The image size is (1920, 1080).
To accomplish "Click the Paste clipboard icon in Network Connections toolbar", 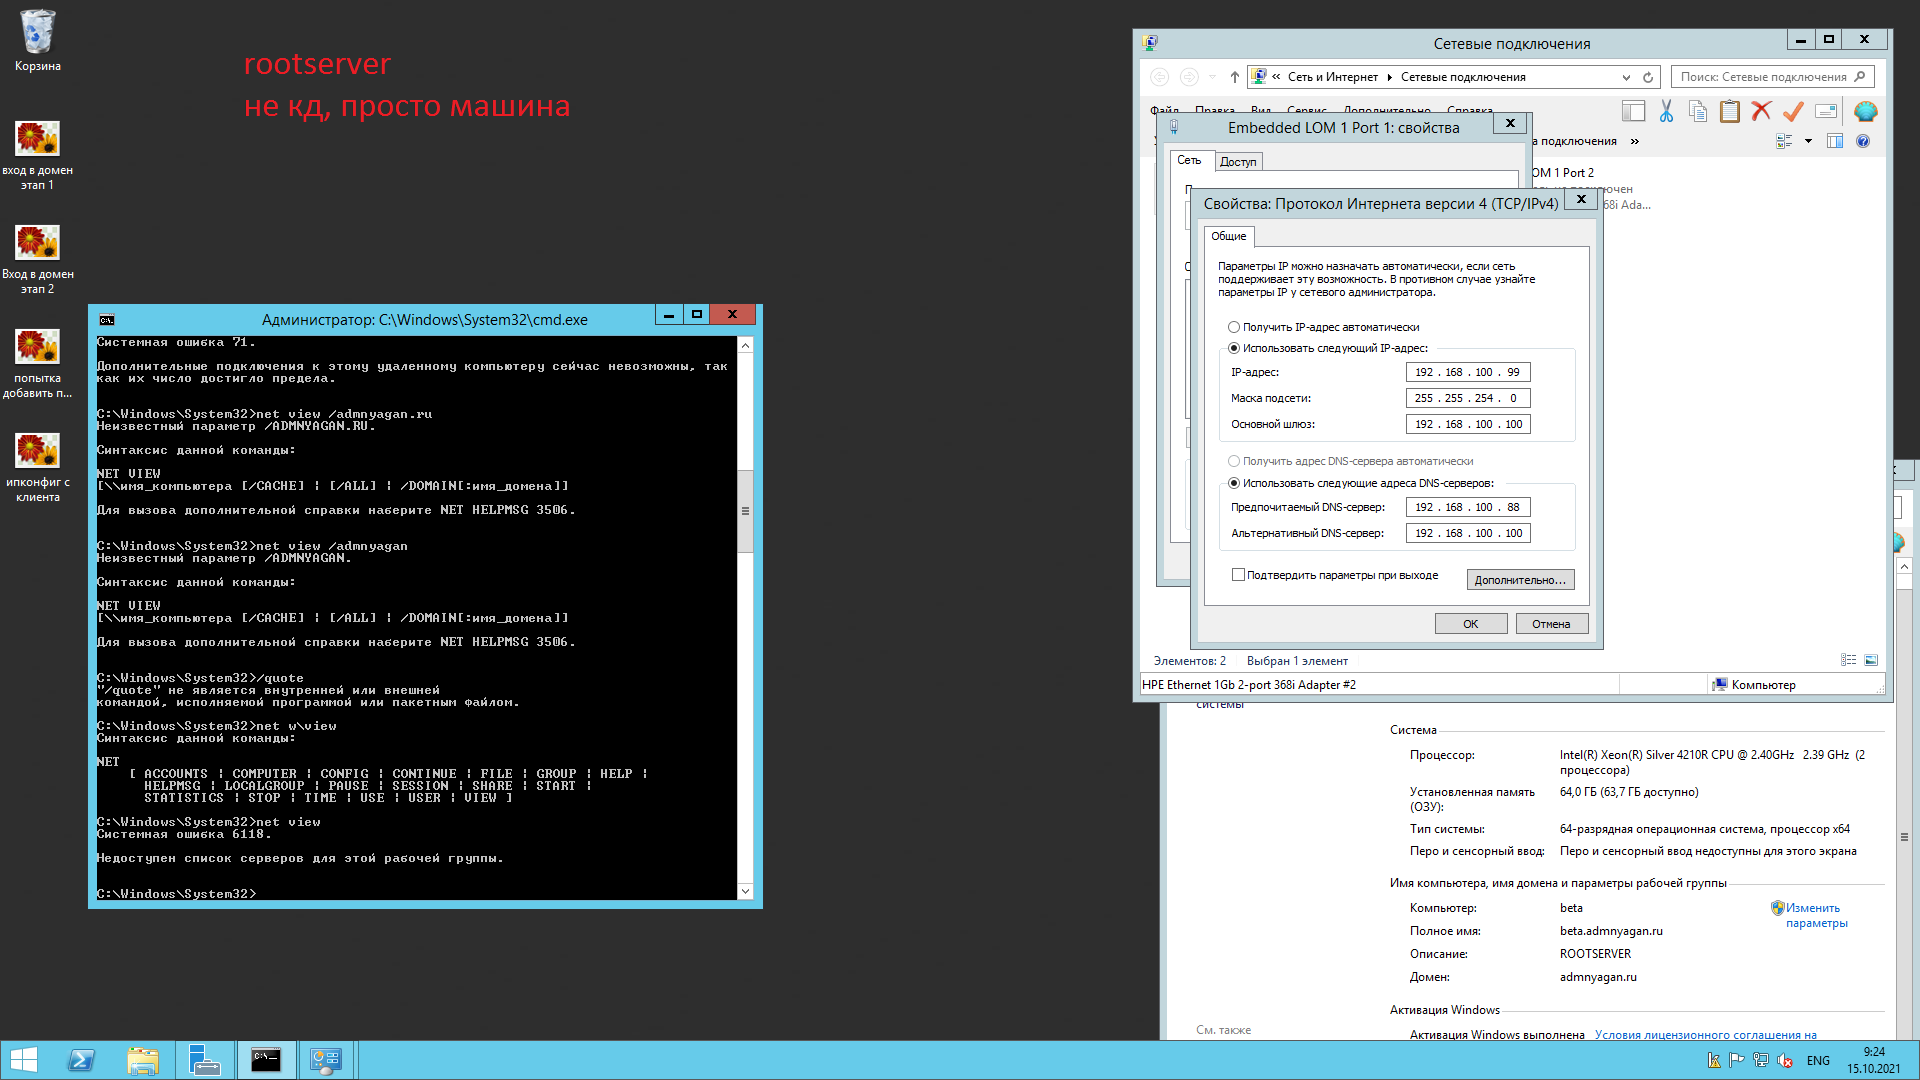I will pos(1730,111).
